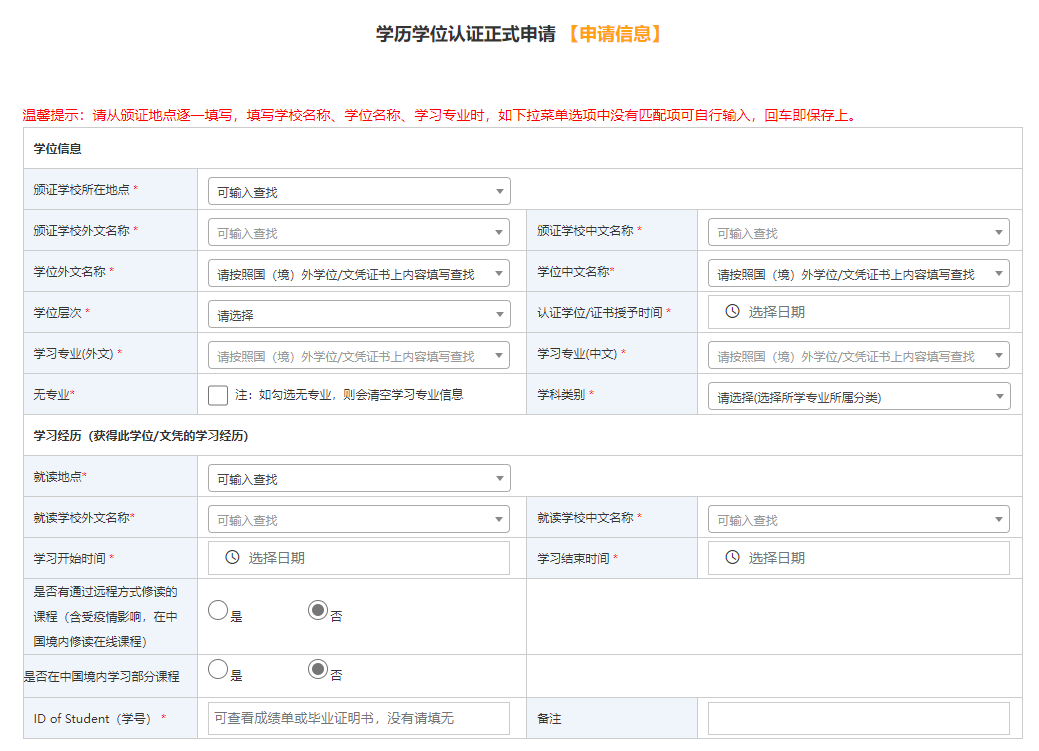This screenshot has height=751, width=1039.
Task: Open 就读地点 dropdown
Action: pyautogui.click(x=359, y=478)
